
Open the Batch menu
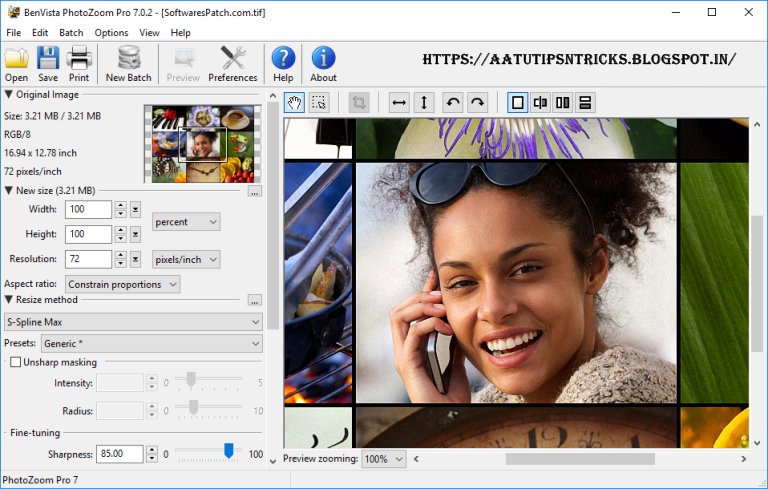[x=71, y=33]
